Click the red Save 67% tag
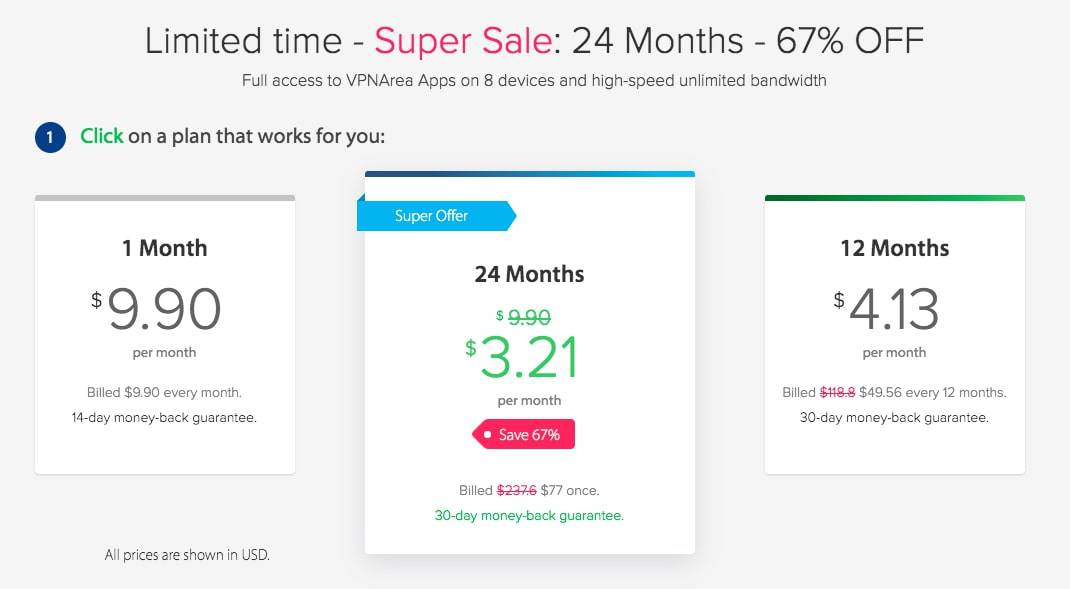The height and width of the screenshot is (589, 1070). (523, 434)
